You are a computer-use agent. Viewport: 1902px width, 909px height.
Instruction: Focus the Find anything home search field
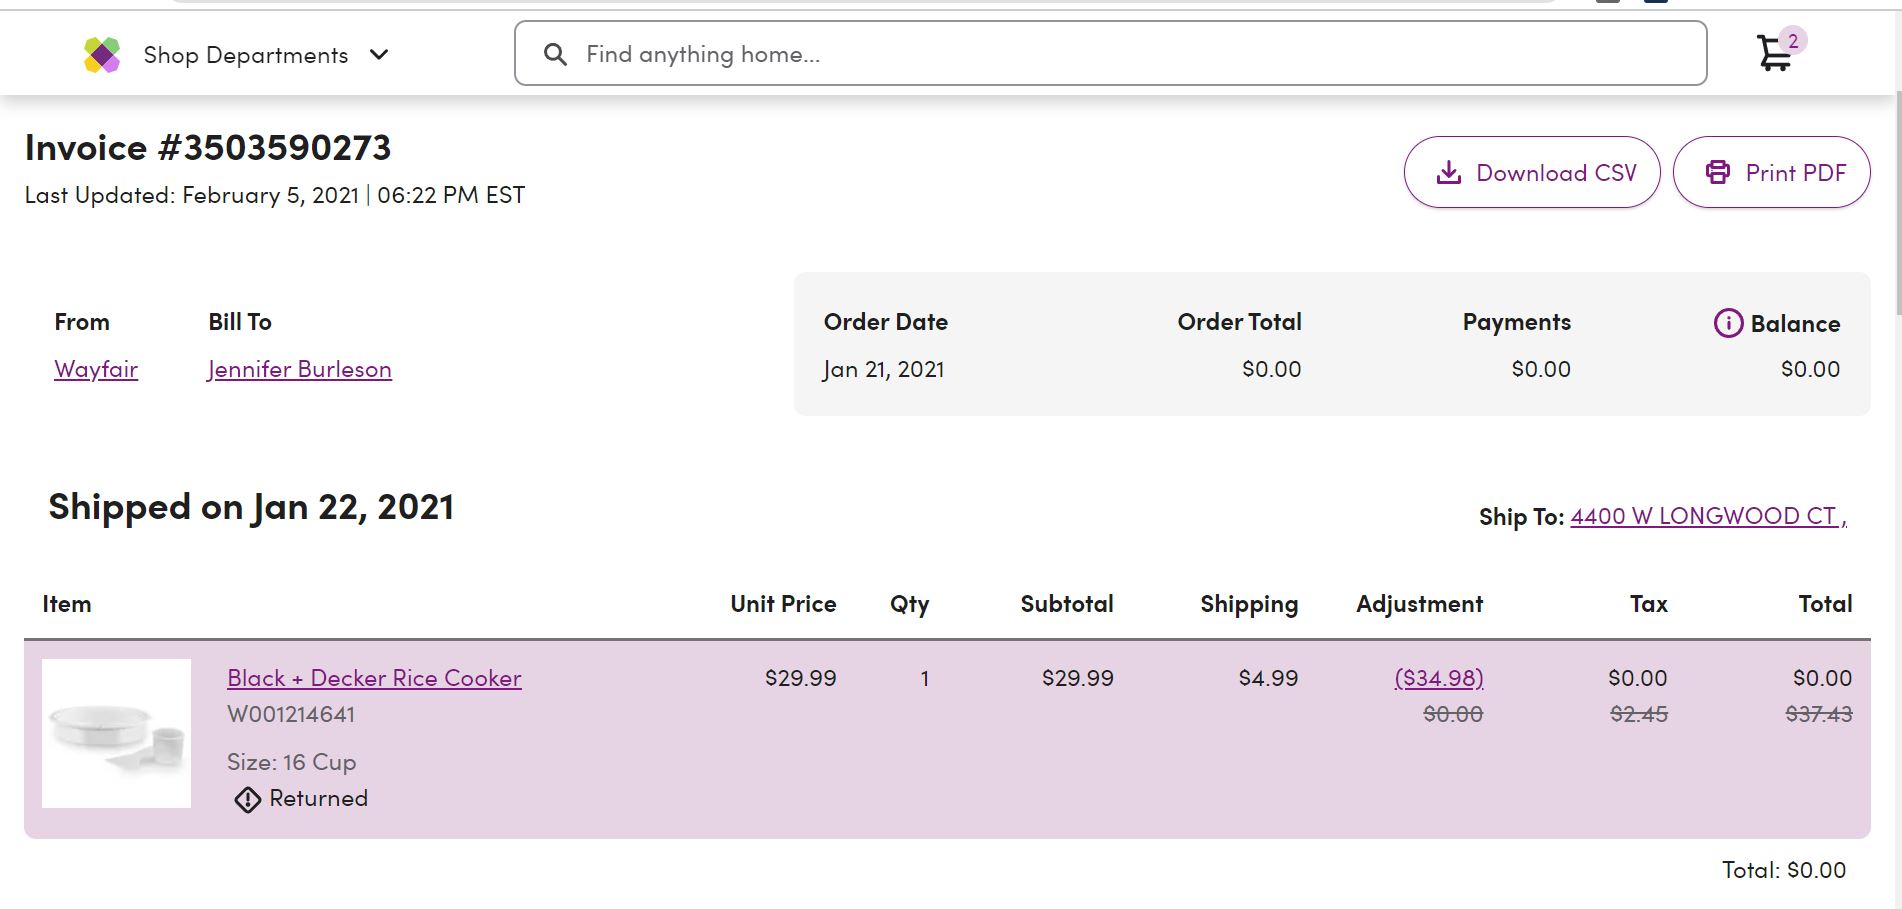[x=1110, y=54]
